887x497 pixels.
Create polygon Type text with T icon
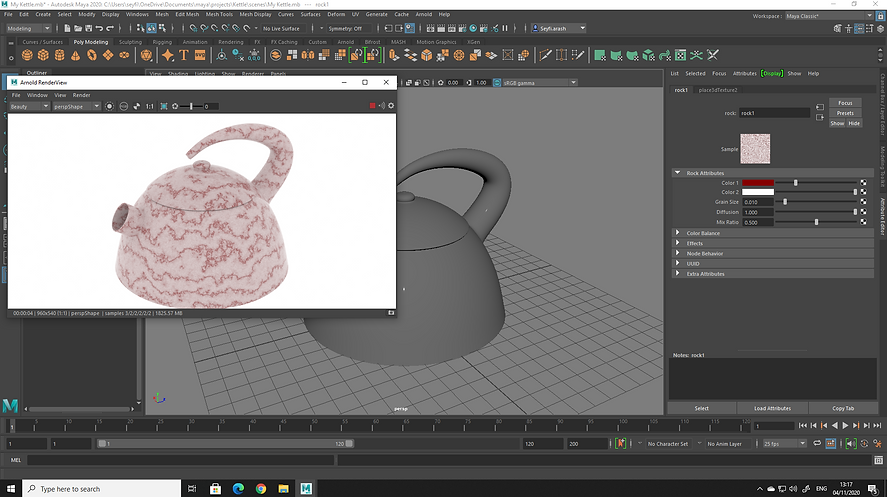click(183, 55)
